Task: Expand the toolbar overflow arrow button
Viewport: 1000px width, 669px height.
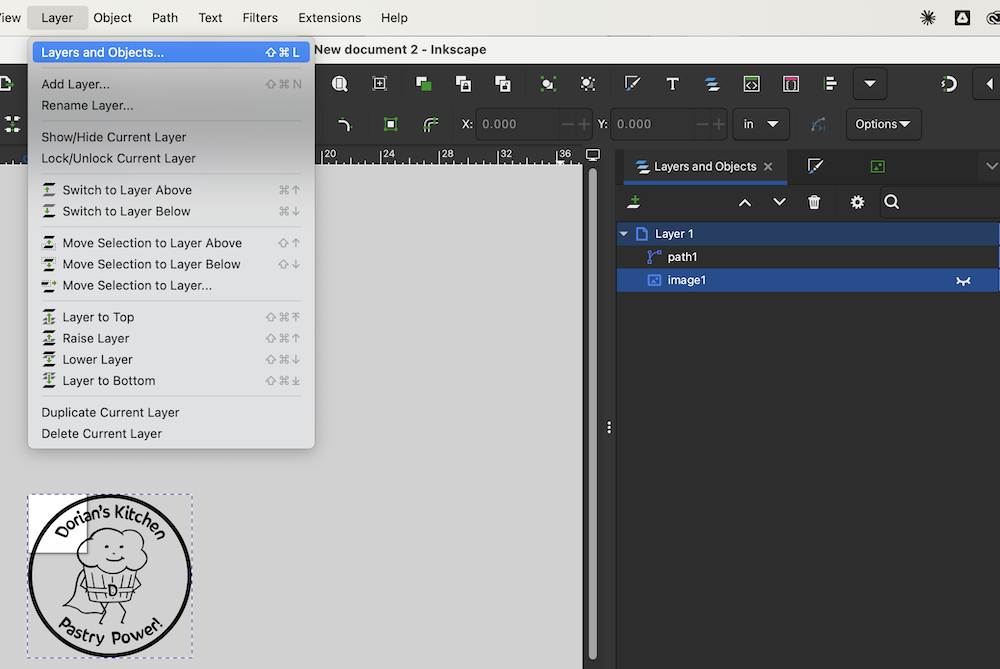Action: pyautogui.click(x=870, y=84)
